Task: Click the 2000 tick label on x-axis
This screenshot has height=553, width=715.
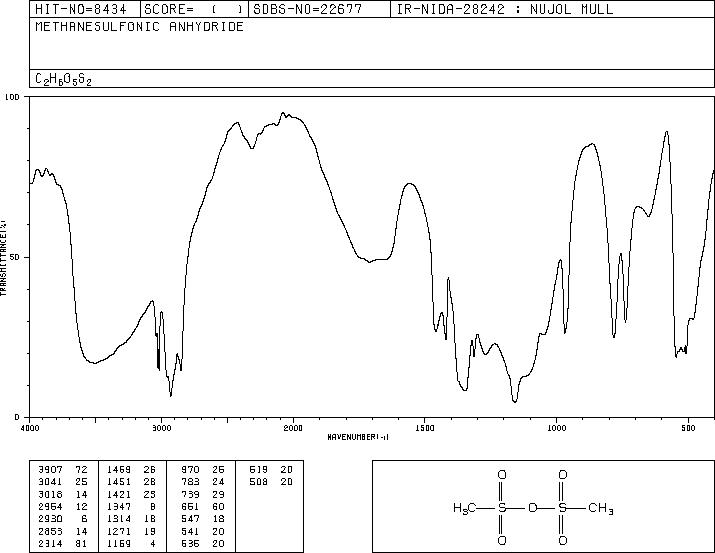Action: click(x=293, y=428)
